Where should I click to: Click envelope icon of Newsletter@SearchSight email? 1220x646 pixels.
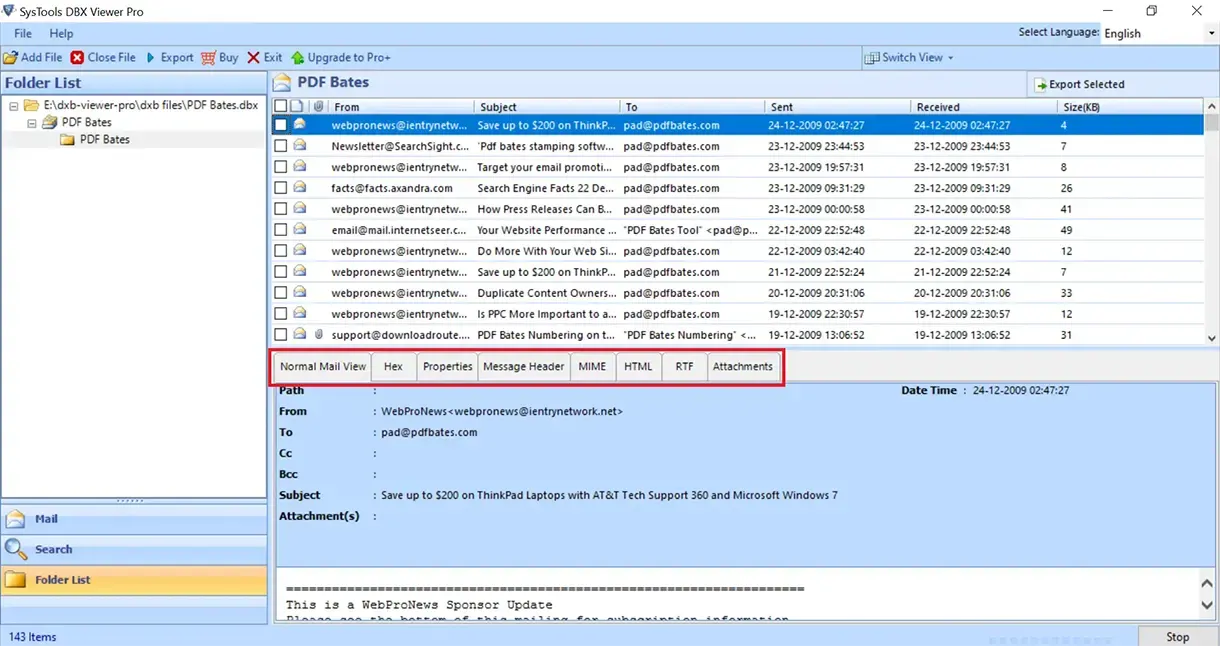coord(299,146)
